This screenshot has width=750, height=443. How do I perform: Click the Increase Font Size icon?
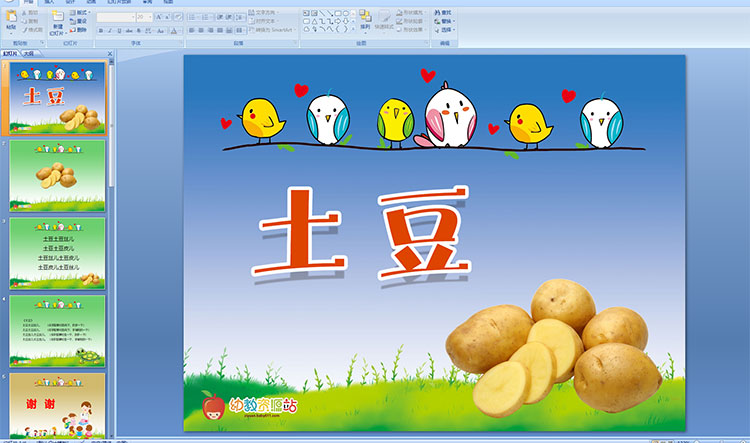tap(159, 17)
